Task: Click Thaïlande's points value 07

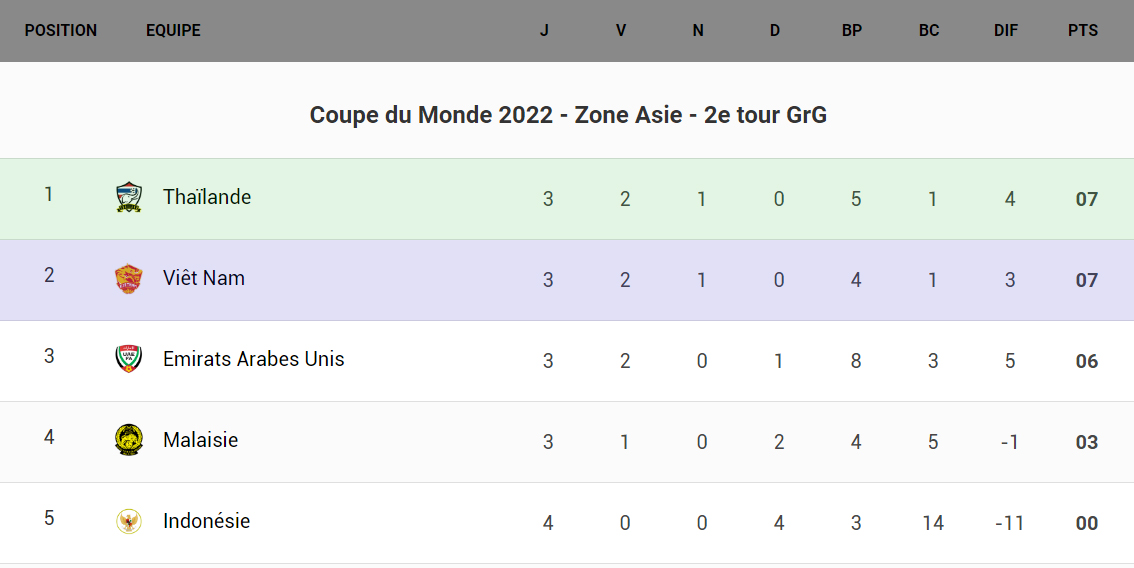Action: point(1087,199)
